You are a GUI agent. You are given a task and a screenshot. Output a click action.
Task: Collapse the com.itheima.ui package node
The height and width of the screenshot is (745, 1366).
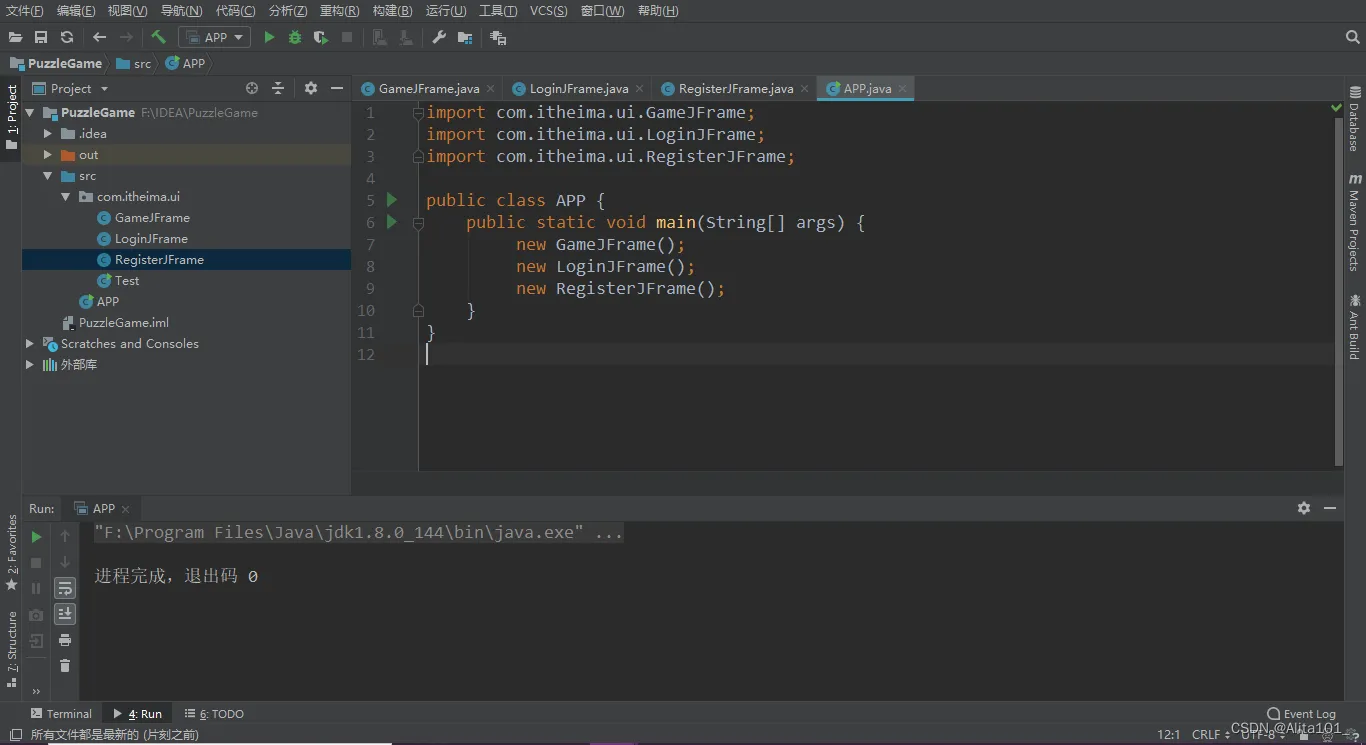click(x=65, y=197)
